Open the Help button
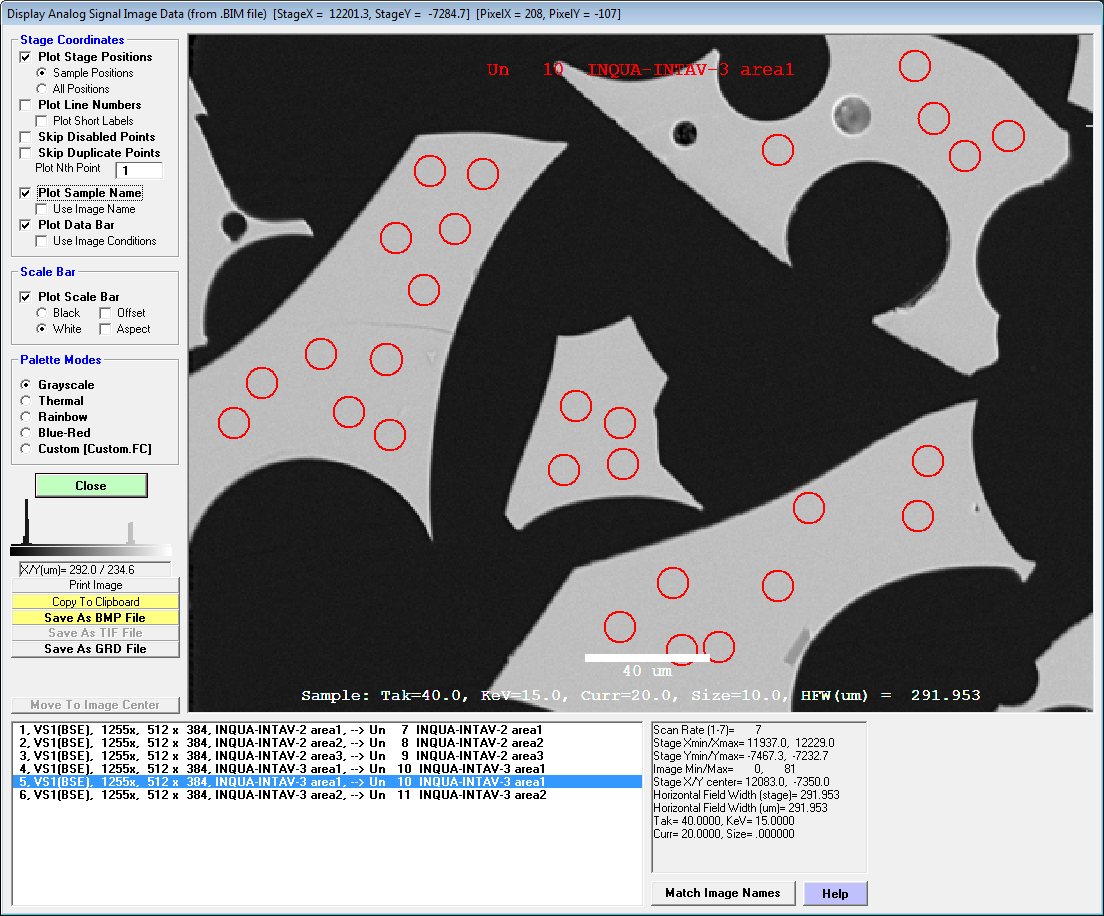The width and height of the screenshot is (1104, 916). click(x=835, y=893)
